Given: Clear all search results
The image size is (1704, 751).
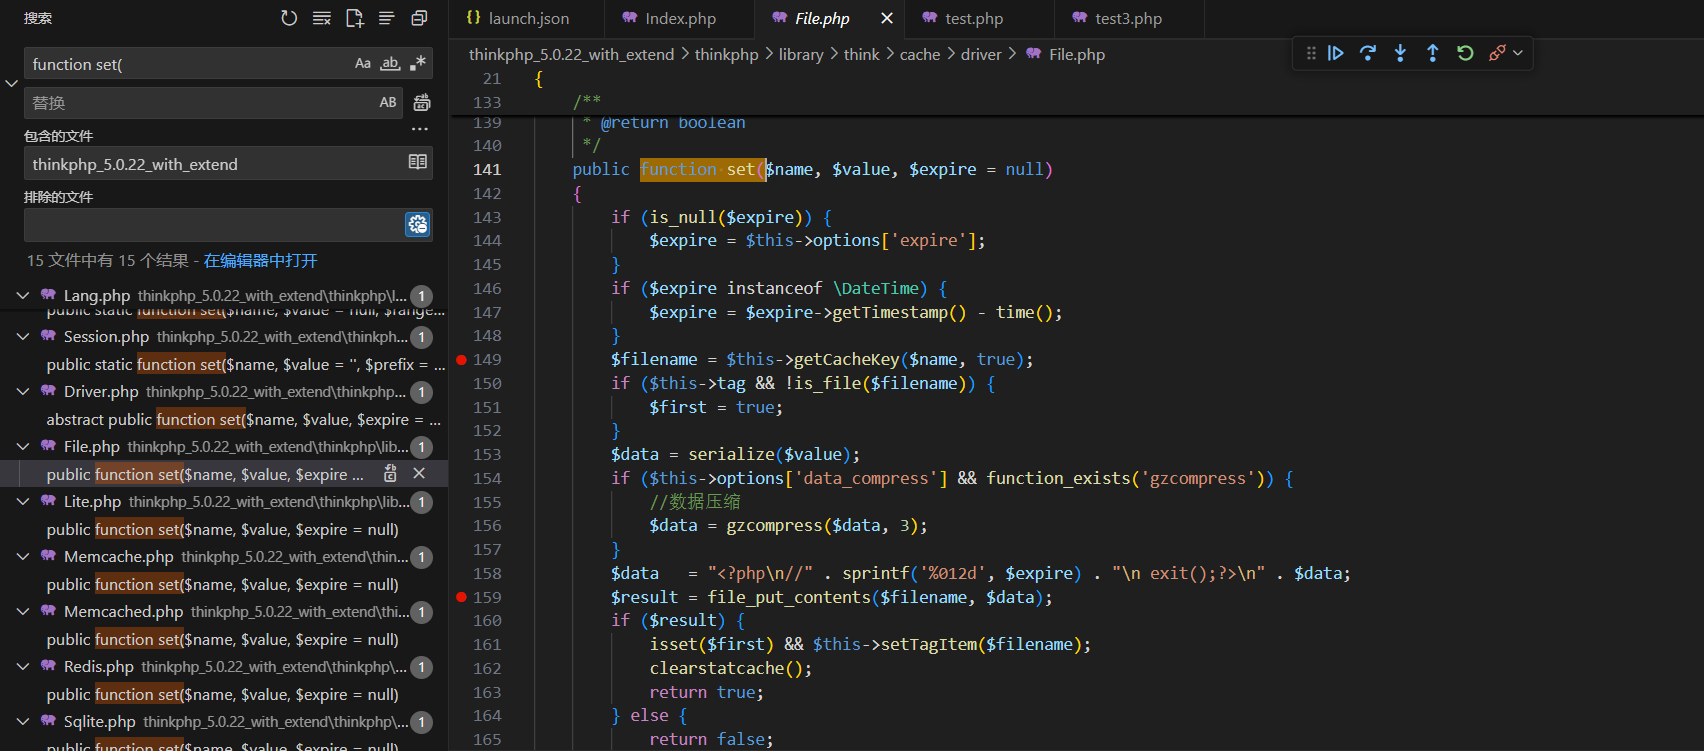Looking at the screenshot, I should pos(322,18).
